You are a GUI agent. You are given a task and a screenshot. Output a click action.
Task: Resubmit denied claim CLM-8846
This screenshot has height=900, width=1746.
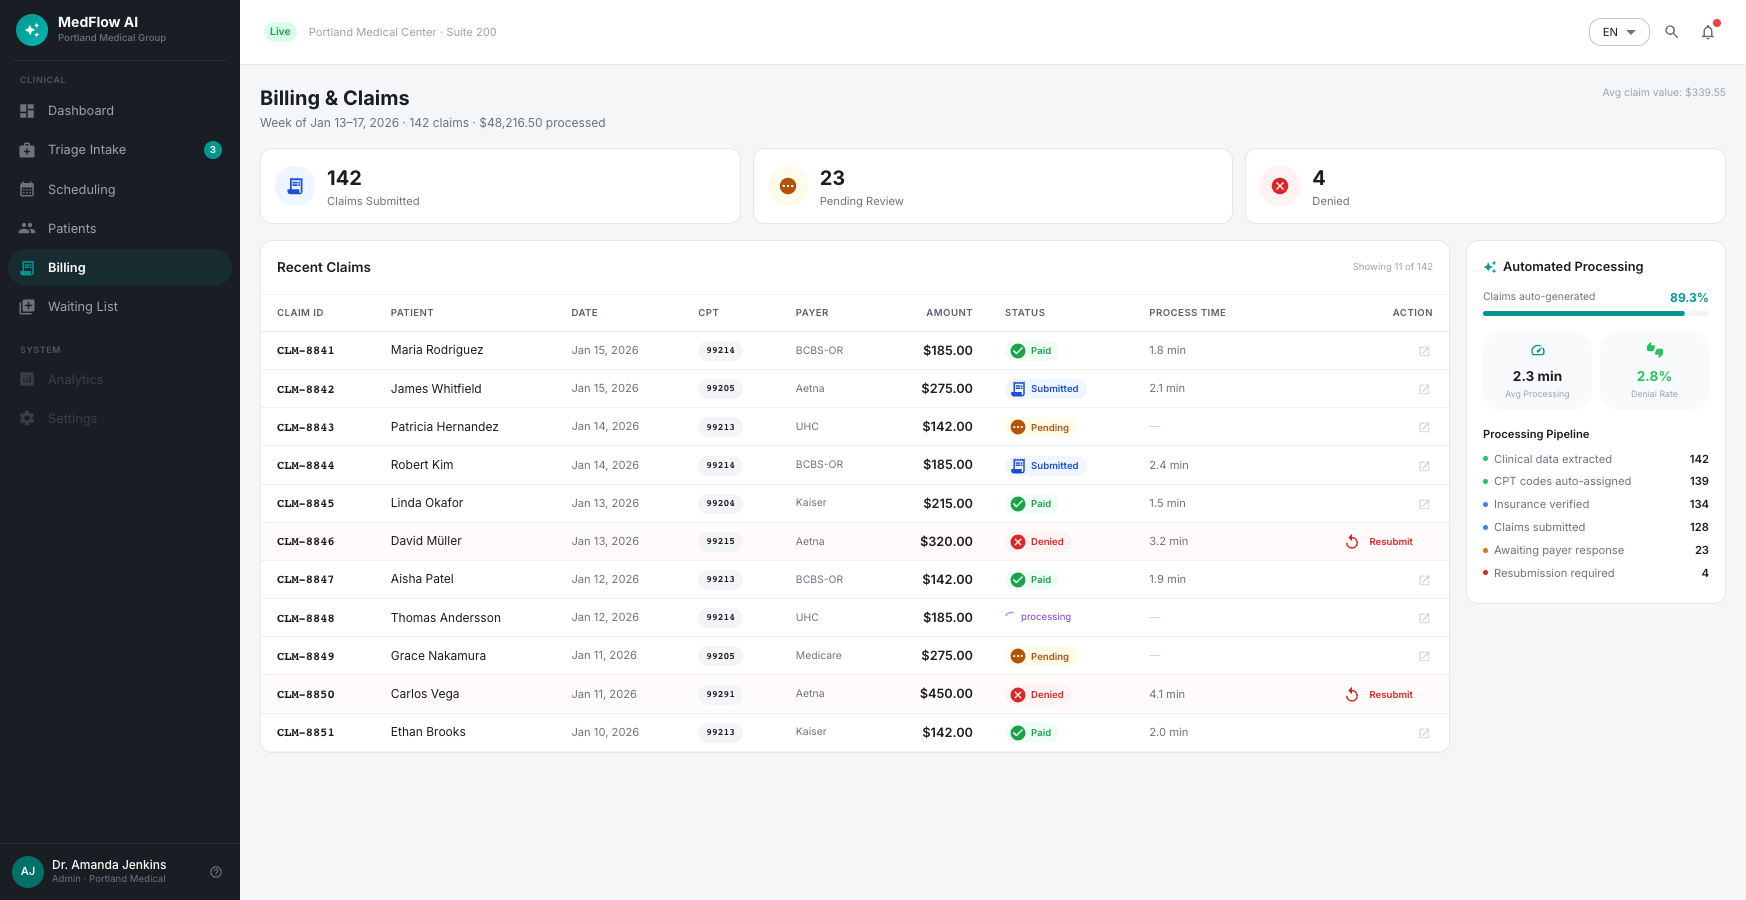[x=1379, y=542]
